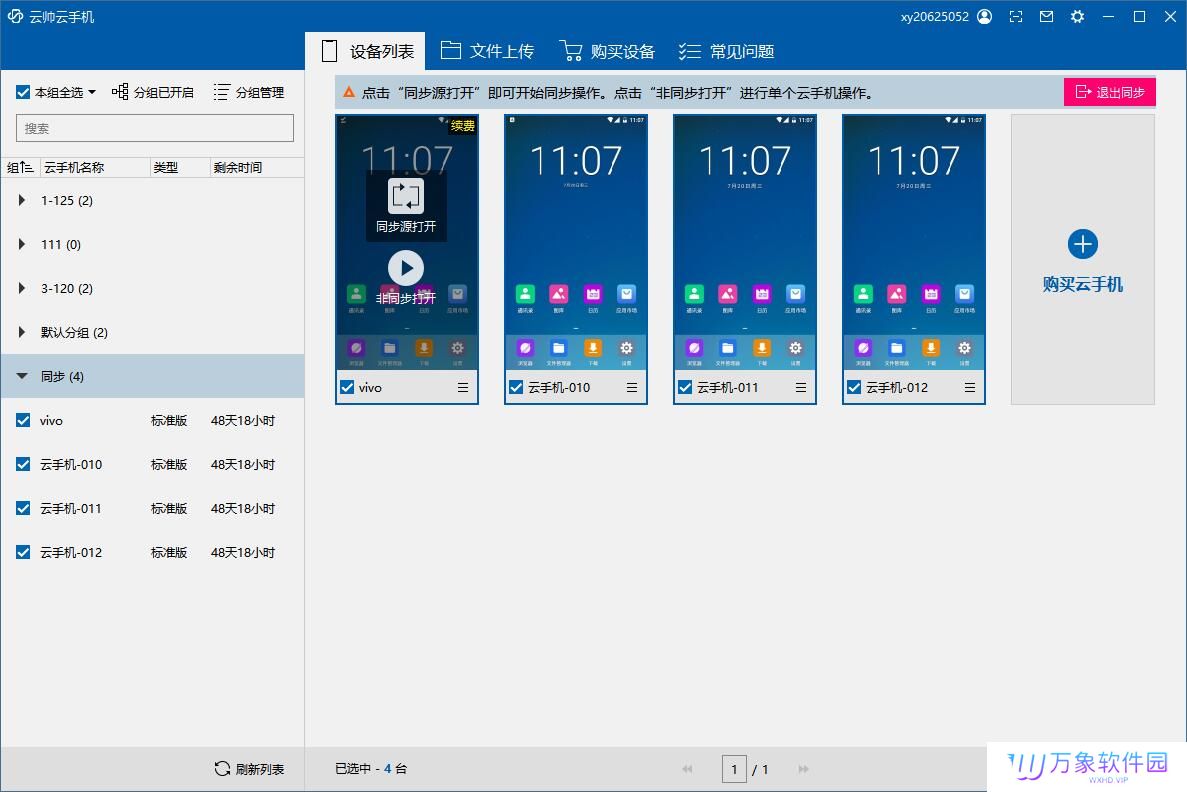Click the 分组管理 label

pos(260,92)
